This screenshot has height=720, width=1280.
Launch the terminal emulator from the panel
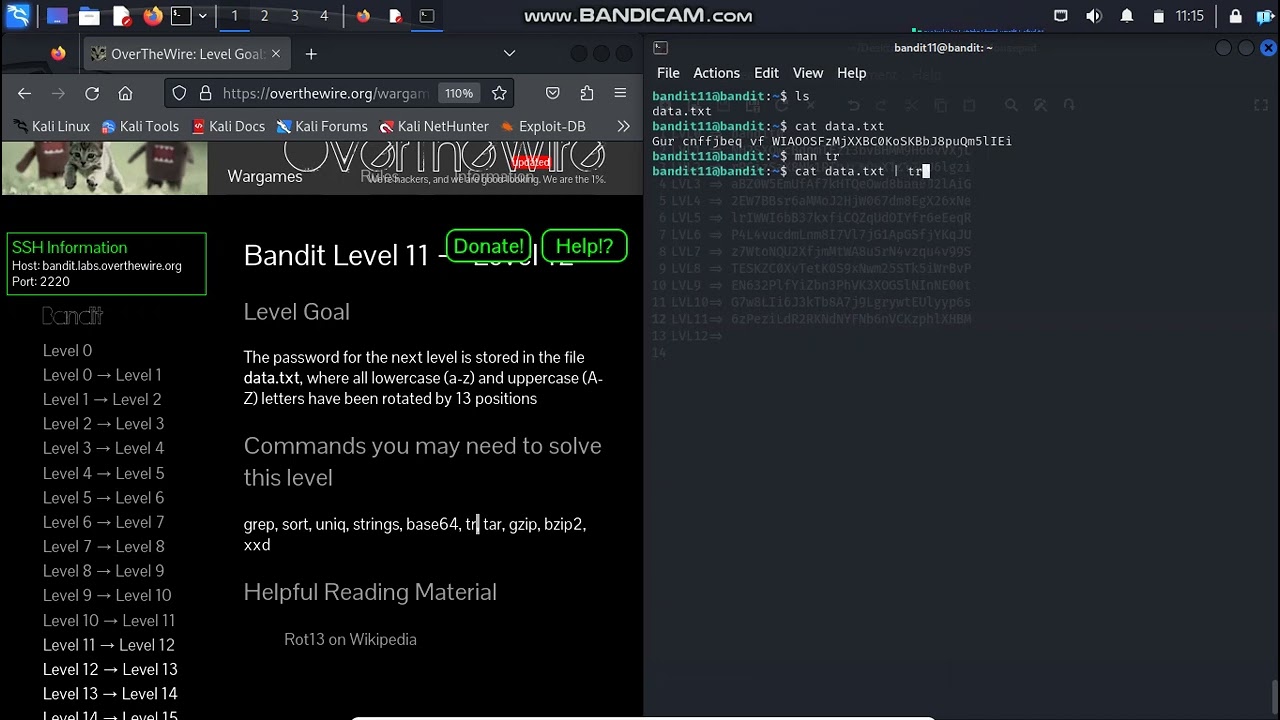pyautogui.click(x=181, y=16)
